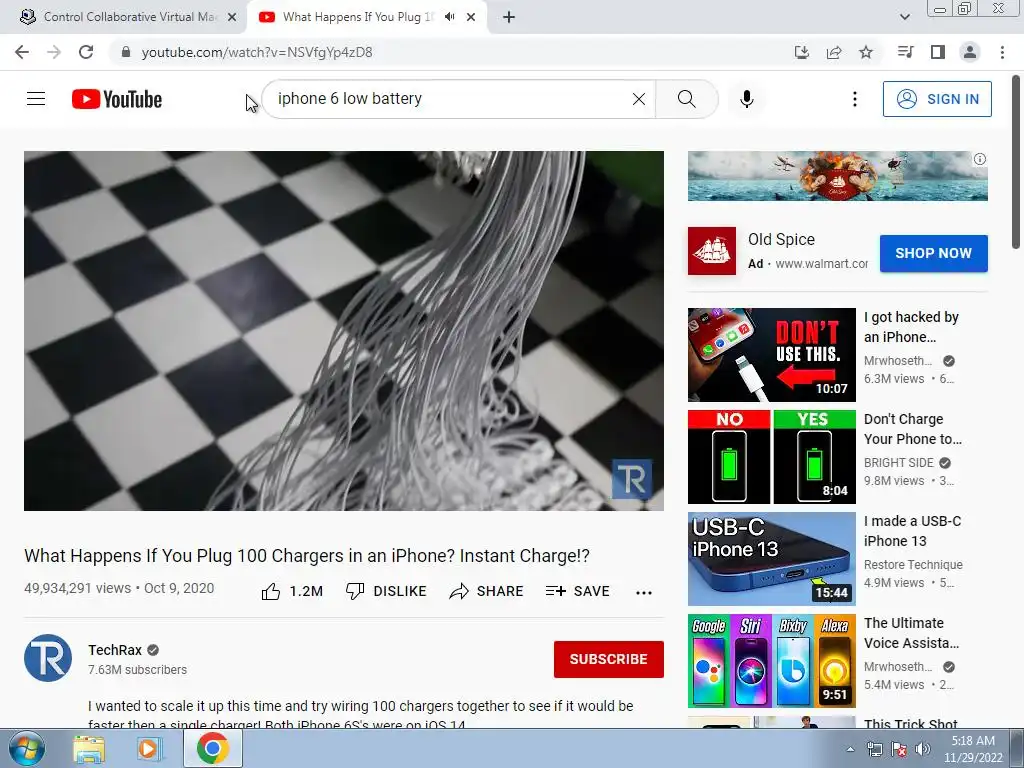Screen dimensions: 1024x768
Task: Mute the YouTube tab via the speaker icon
Action: tap(449, 17)
